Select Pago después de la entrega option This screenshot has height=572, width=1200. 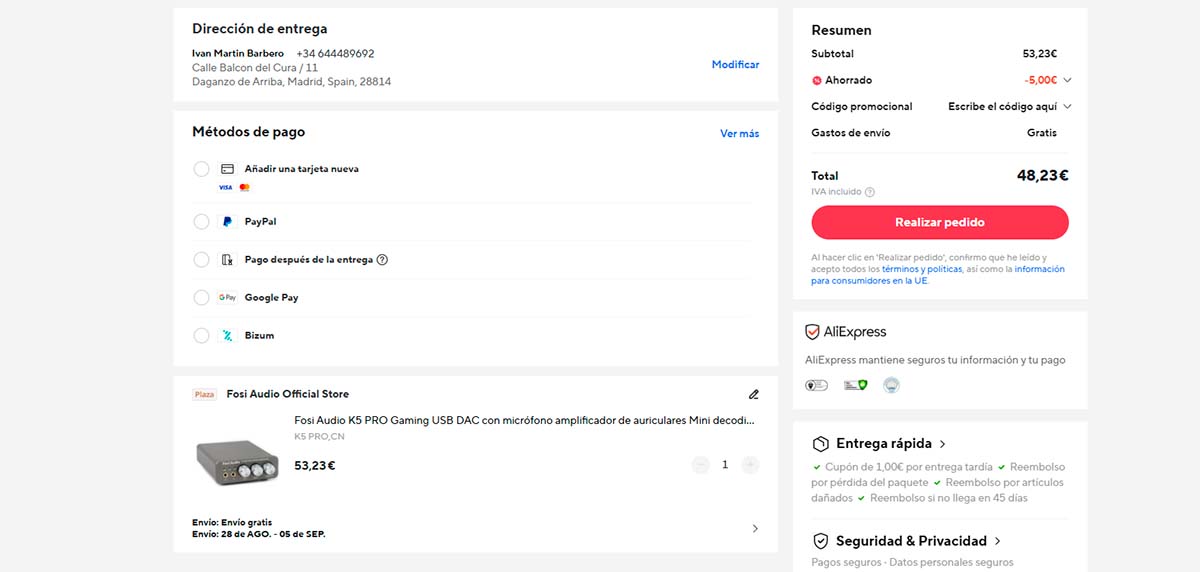click(x=201, y=260)
